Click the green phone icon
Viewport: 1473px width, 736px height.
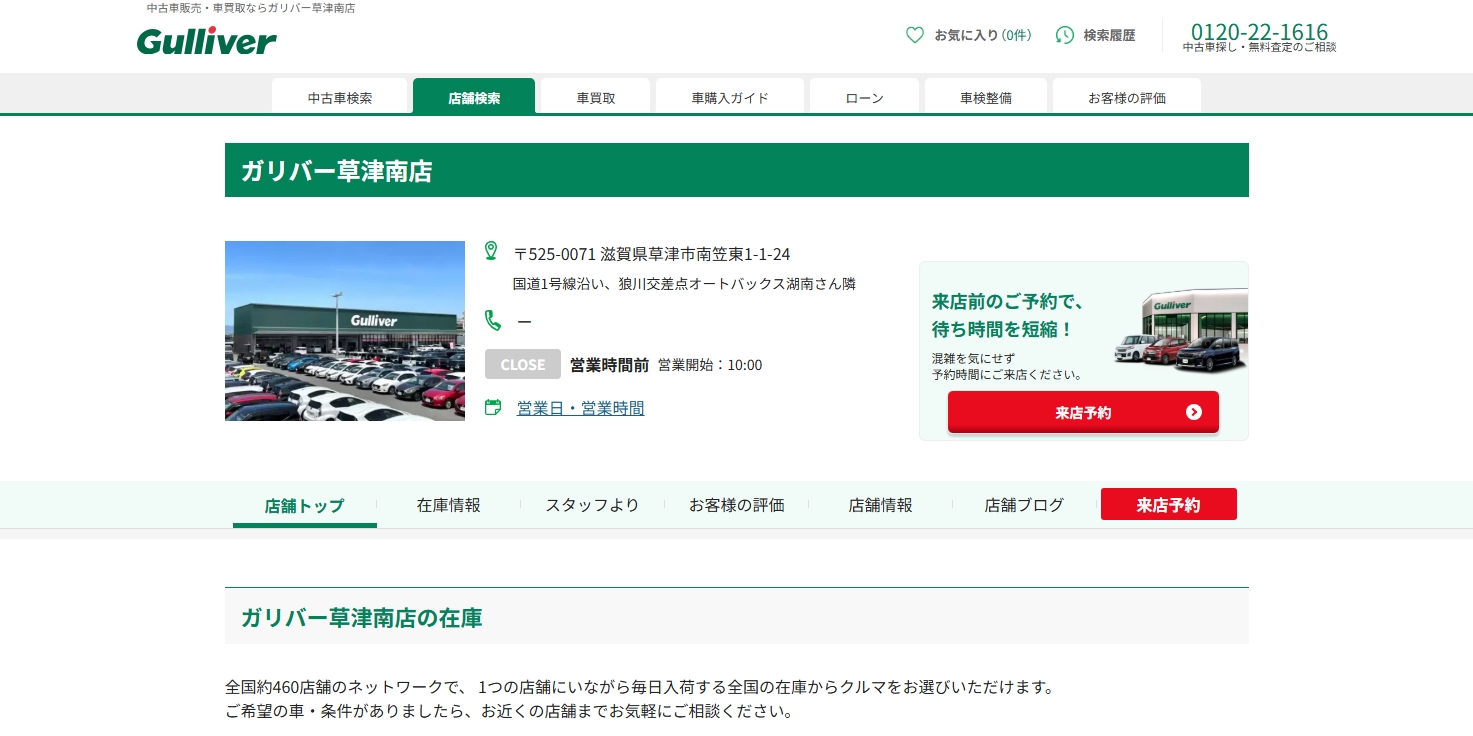click(x=492, y=320)
